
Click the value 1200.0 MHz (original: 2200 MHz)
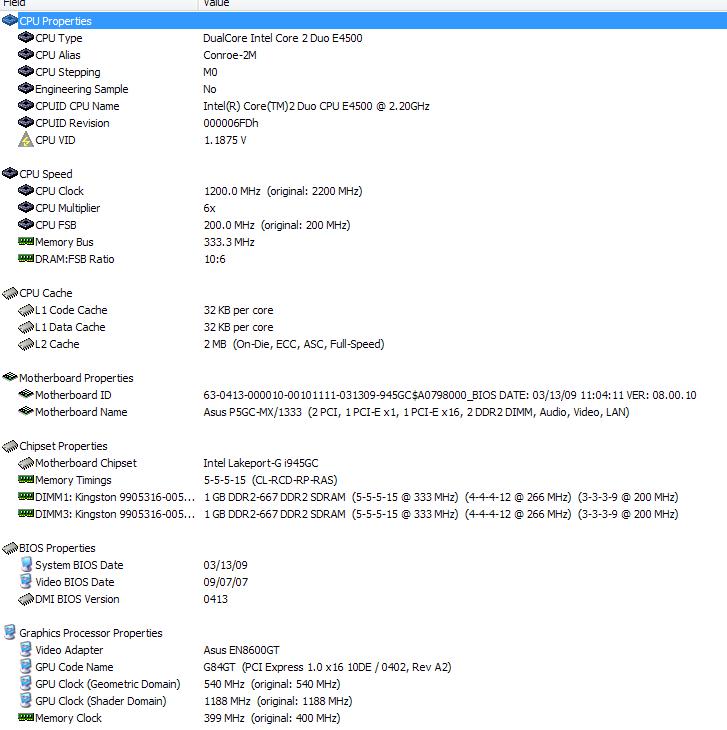click(x=283, y=191)
